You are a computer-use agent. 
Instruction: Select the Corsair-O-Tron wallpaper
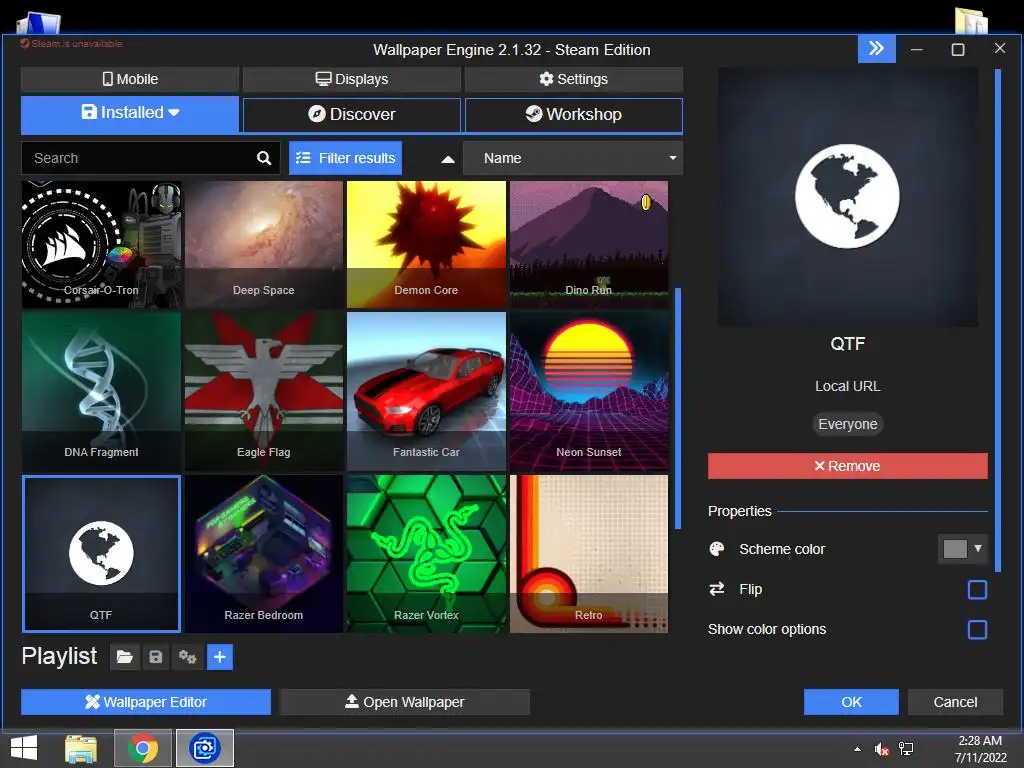click(101, 244)
